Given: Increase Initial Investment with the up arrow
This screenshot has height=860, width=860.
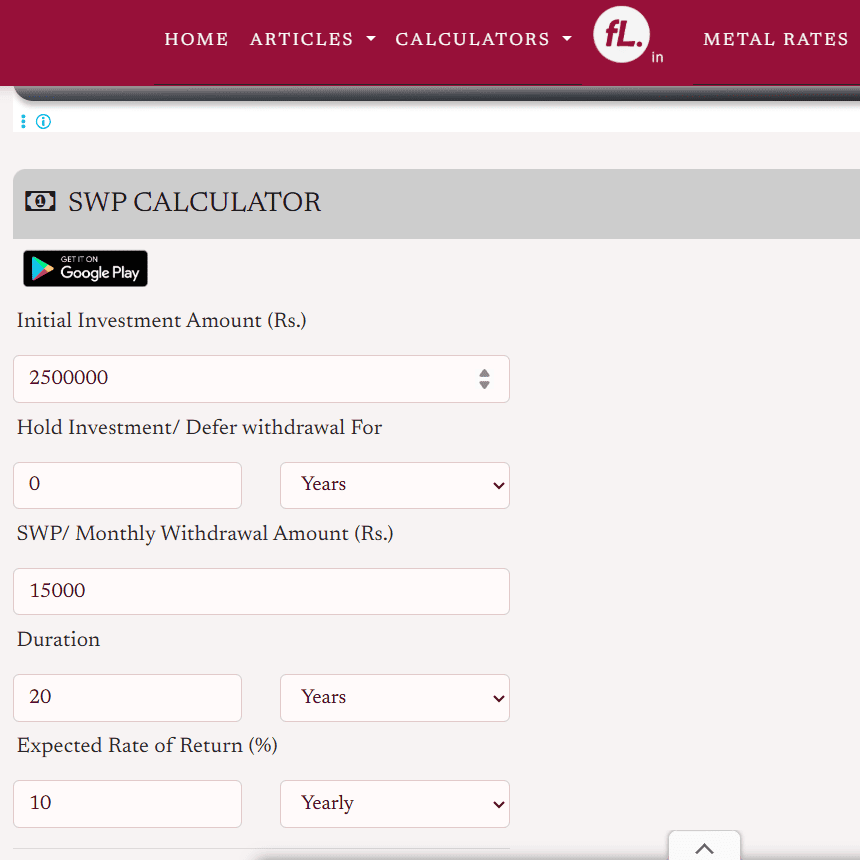Looking at the screenshot, I should [484, 373].
